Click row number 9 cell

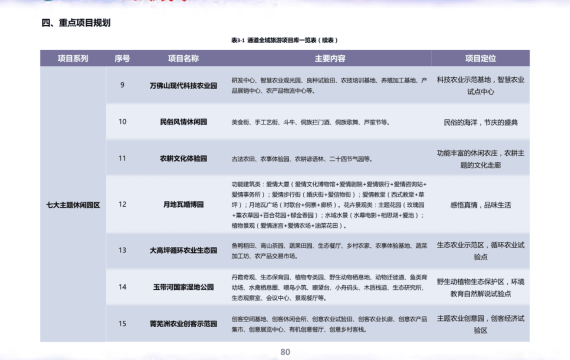coord(122,85)
